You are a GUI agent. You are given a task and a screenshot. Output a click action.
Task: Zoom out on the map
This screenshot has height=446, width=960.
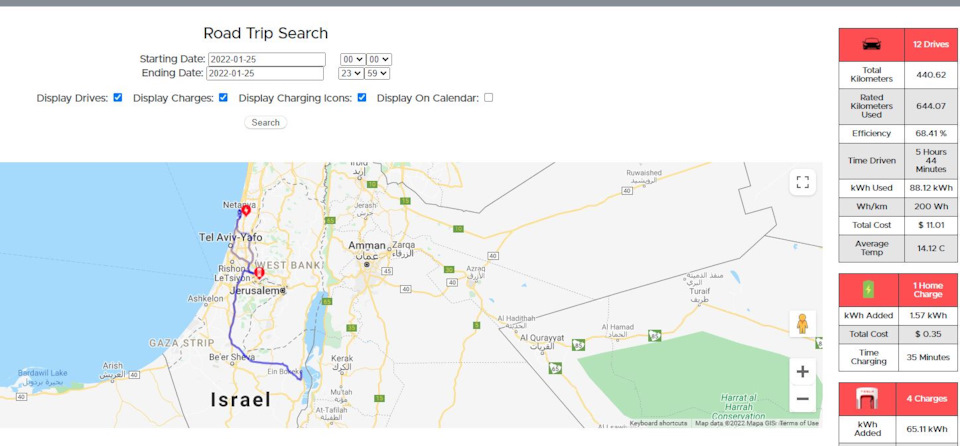click(802, 400)
